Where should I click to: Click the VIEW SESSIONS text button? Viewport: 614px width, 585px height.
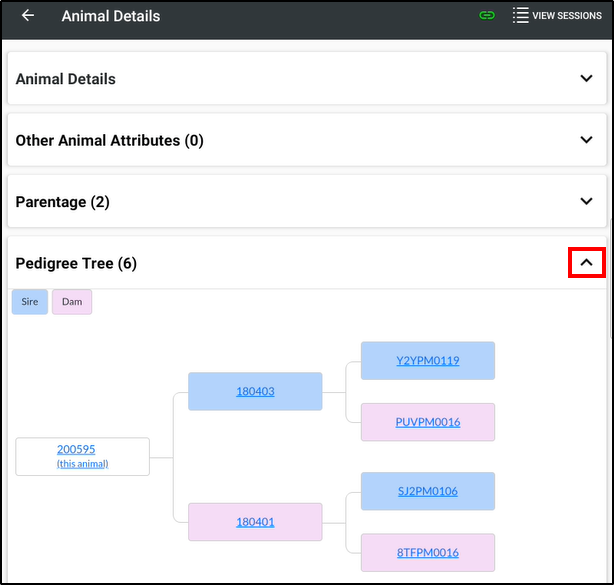[567, 16]
